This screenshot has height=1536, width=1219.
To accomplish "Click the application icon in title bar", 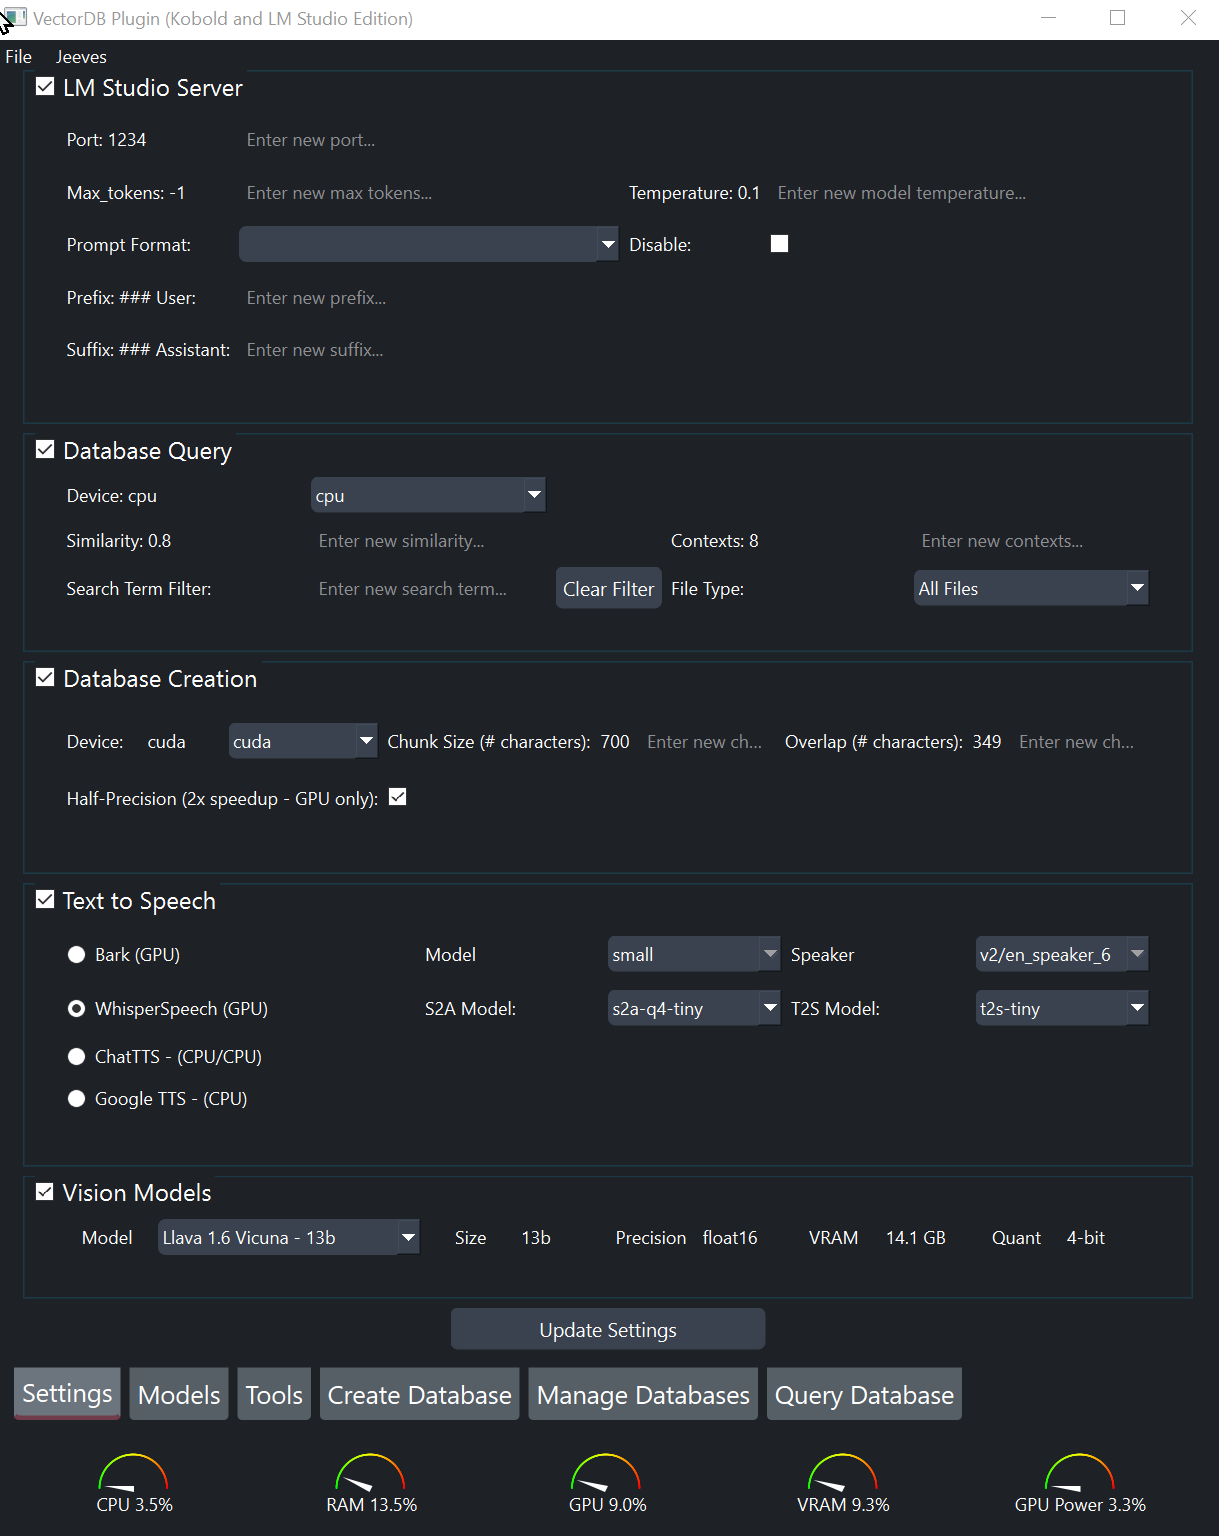I will coord(15,18).
